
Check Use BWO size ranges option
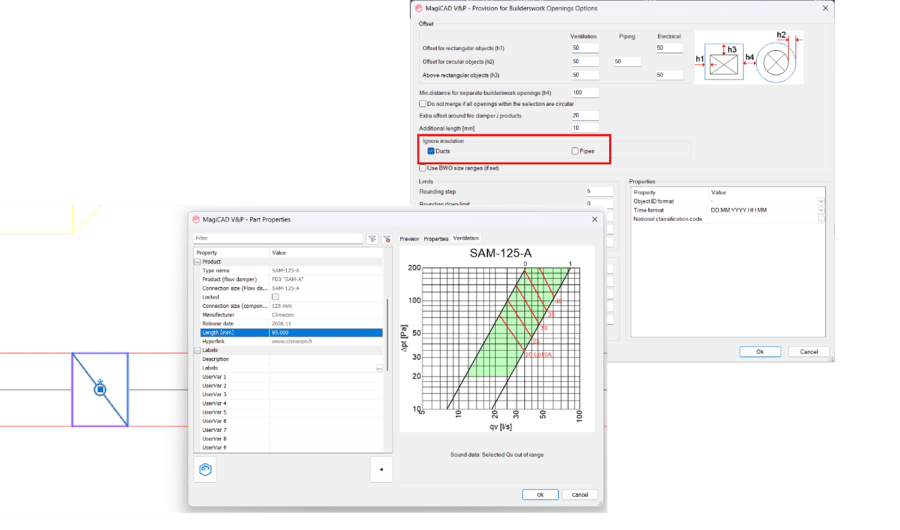[422, 167]
